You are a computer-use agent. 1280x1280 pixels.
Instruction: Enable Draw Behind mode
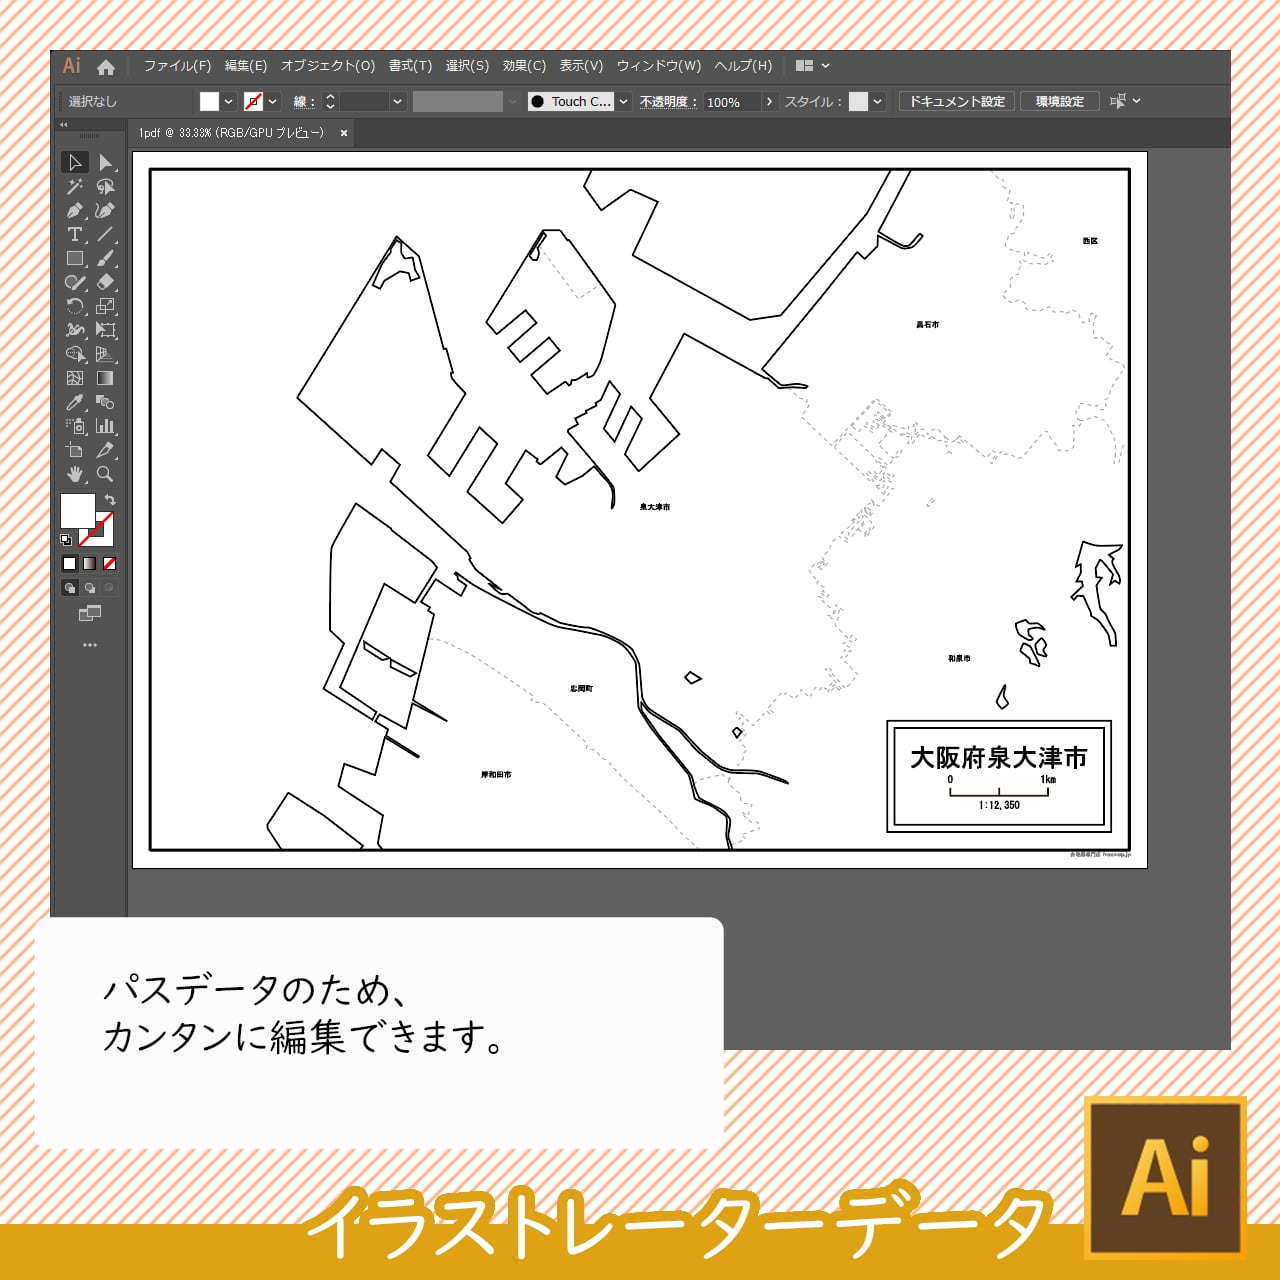click(90, 588)
